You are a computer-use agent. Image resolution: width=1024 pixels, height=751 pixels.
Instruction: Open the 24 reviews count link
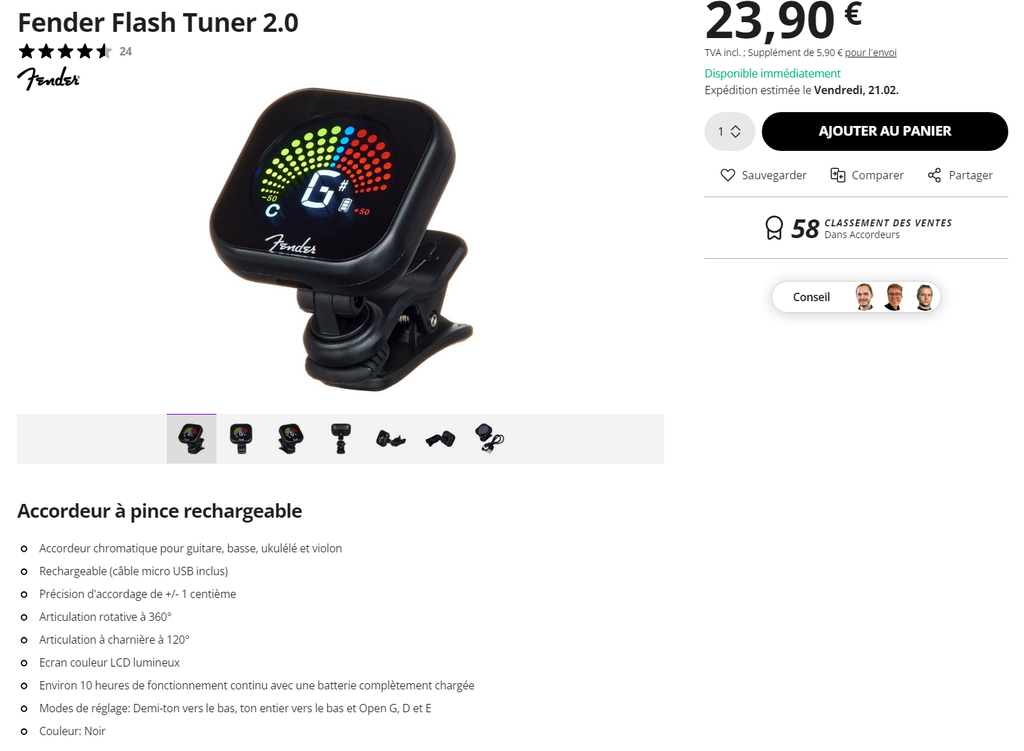click(125, 52)
